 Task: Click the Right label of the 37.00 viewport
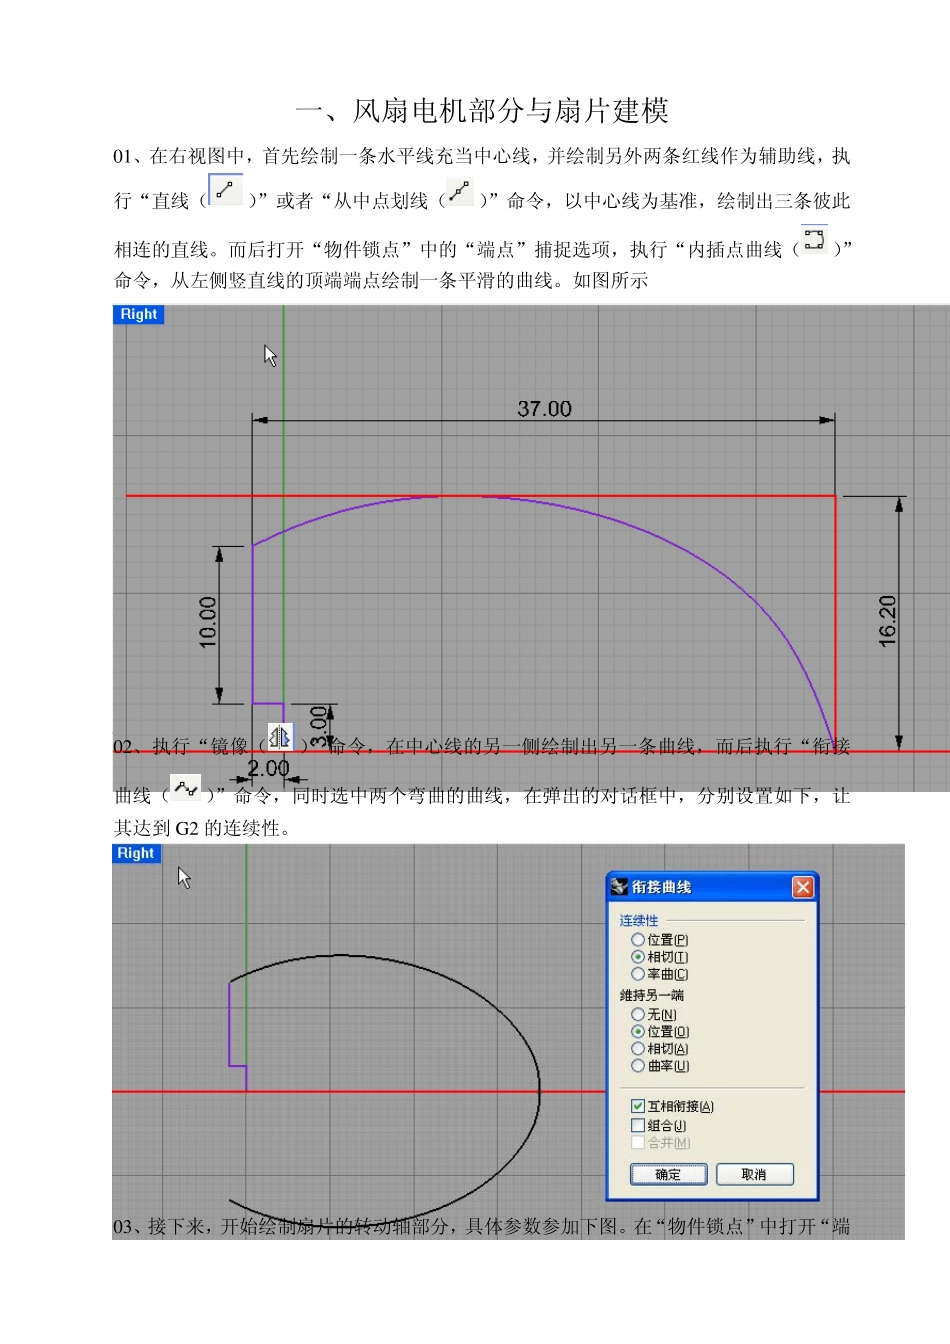[138, 314]
